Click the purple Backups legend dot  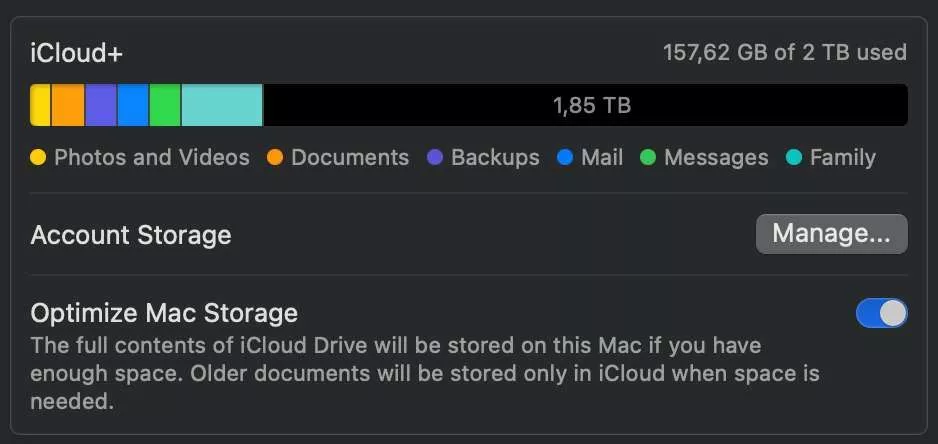(x=435, y=158)
